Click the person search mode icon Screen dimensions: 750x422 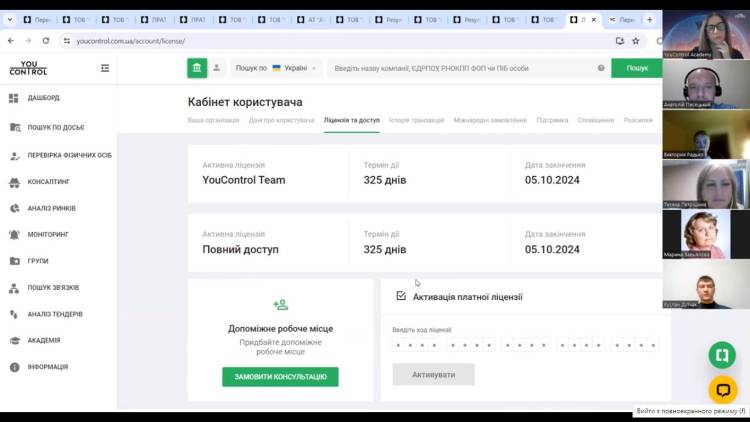[217, 68]
